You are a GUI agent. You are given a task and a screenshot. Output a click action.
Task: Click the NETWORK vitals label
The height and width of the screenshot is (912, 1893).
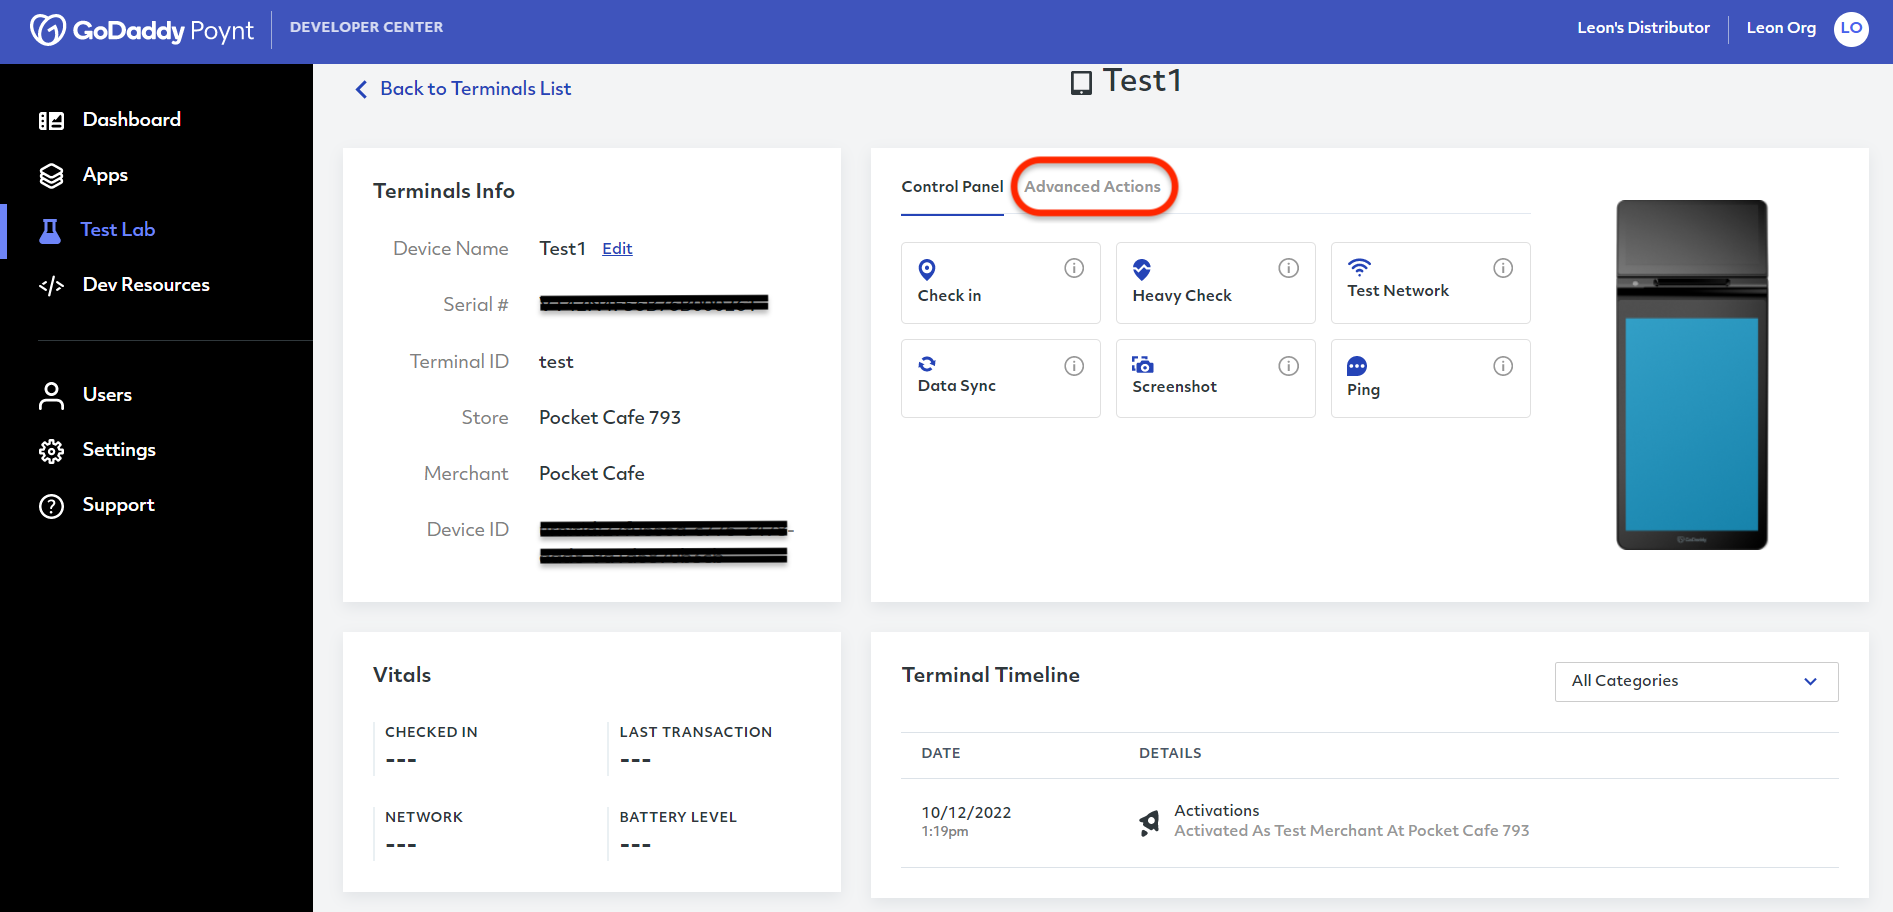pyautogui.click(x=424, y=817)
